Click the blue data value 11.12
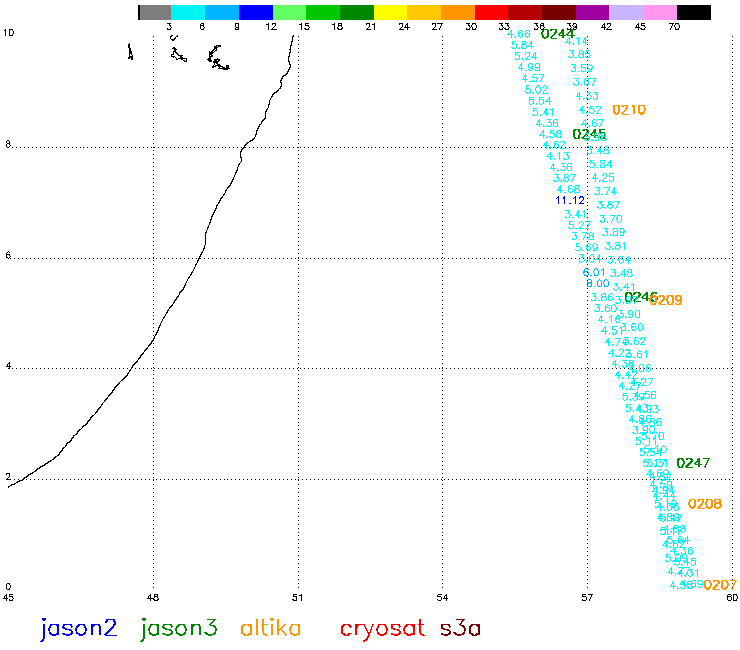Image resolution: width=740 pixels, height=650 pixels. (570, 200)
